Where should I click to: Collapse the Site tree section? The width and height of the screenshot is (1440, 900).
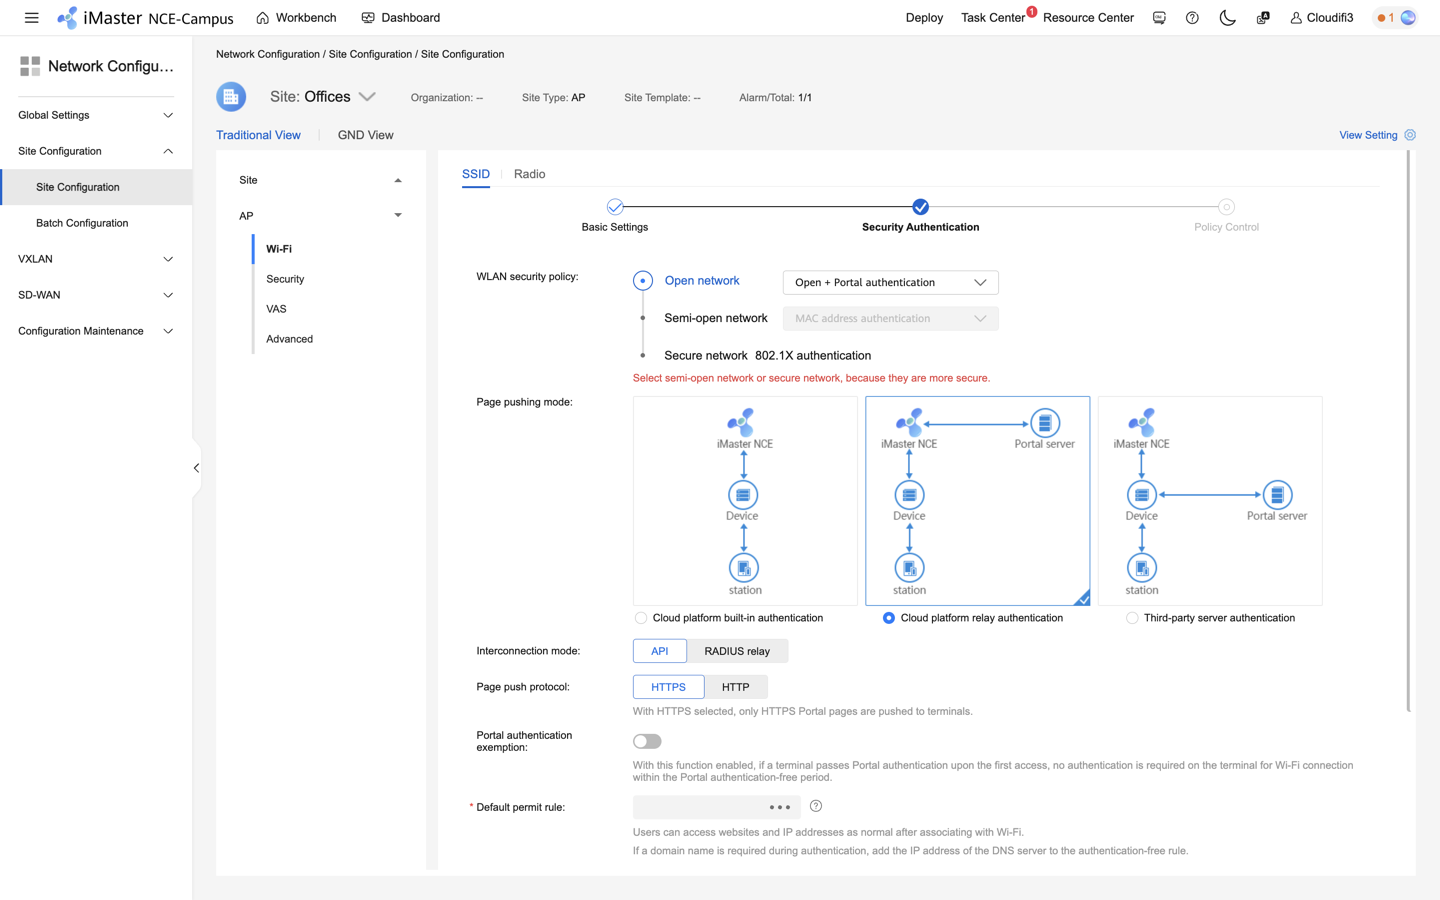tap(397, 180)
